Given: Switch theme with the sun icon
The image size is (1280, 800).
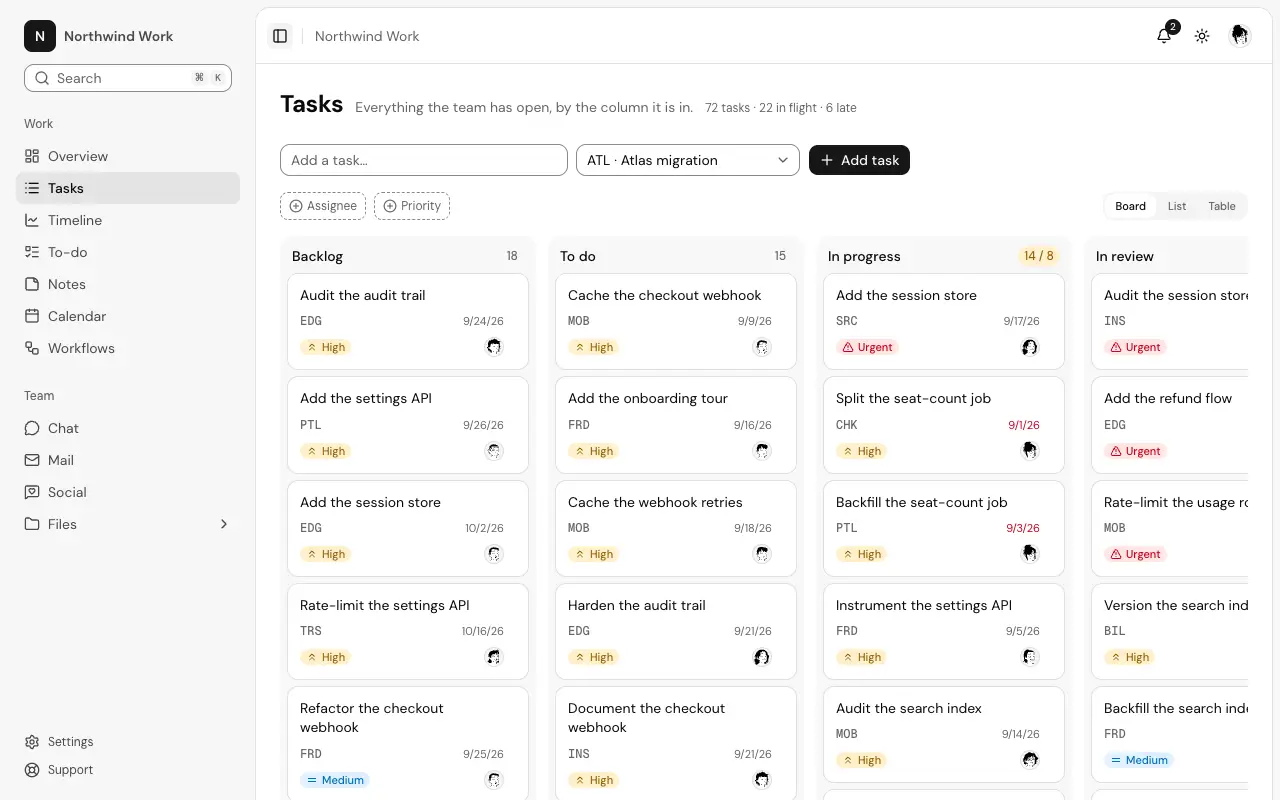Looking at the screenshot, I should coord(1202,36).
